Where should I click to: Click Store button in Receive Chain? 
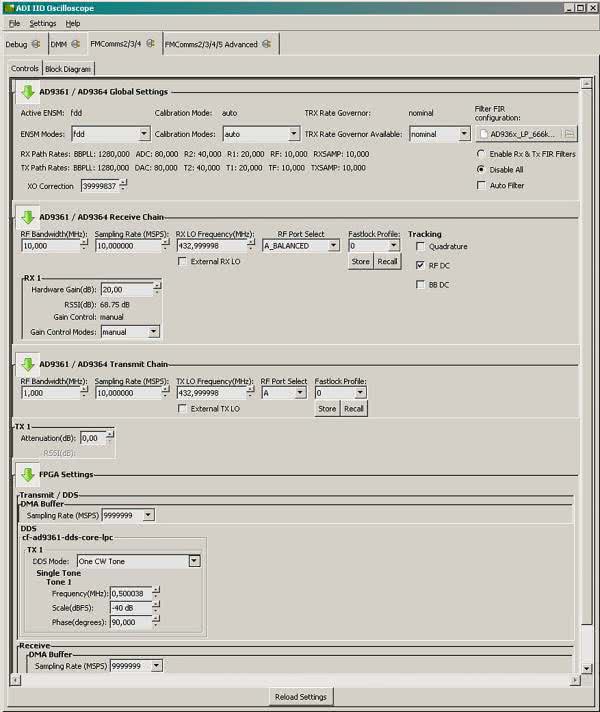(360, 261)
